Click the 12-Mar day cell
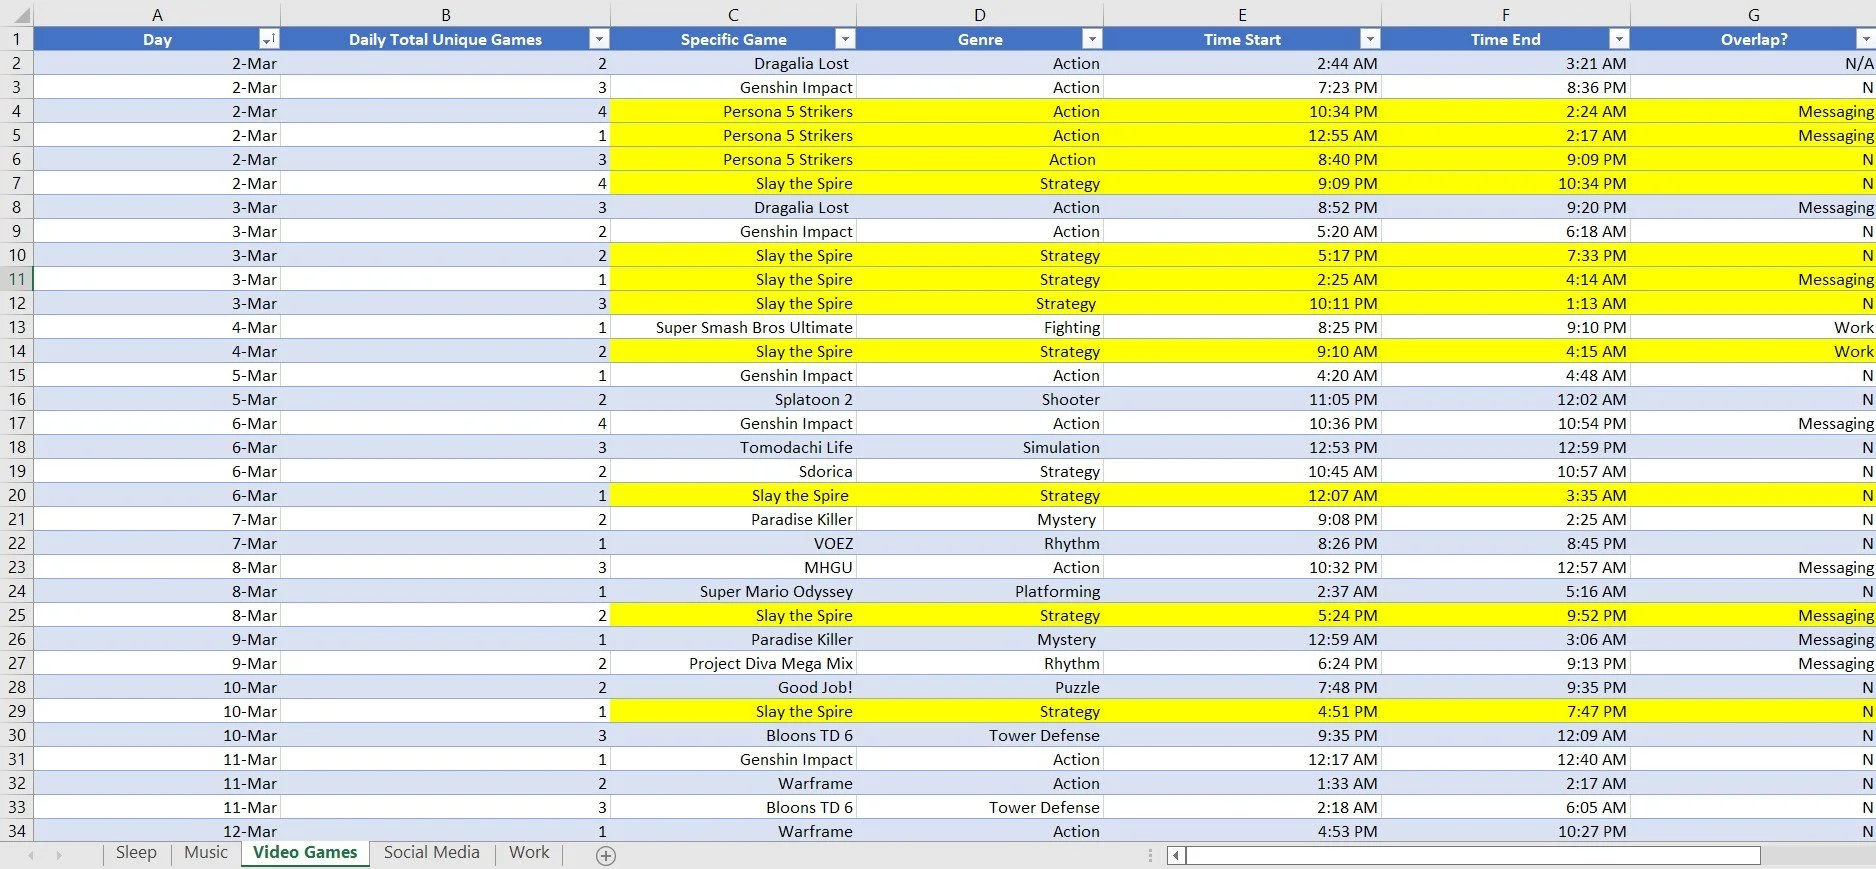Viewport: 1876px width, 869px height. [157, 831]
